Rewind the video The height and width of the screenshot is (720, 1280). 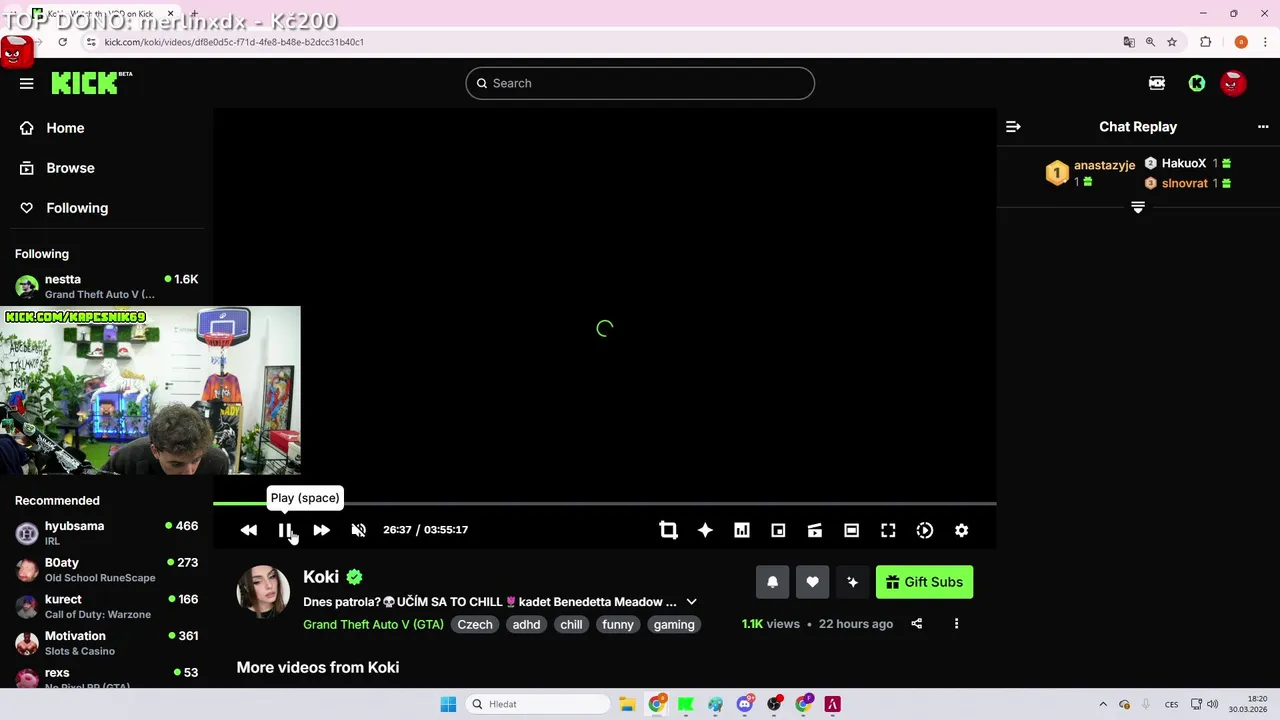pos(249,530)
